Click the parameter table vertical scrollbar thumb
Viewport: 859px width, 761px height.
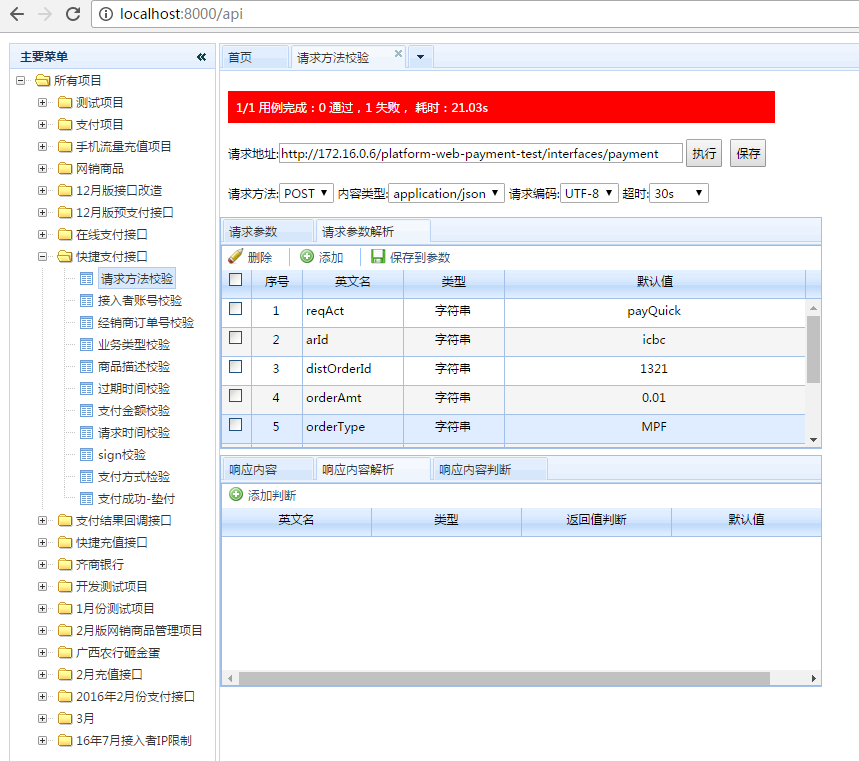(x=813, y=350)
